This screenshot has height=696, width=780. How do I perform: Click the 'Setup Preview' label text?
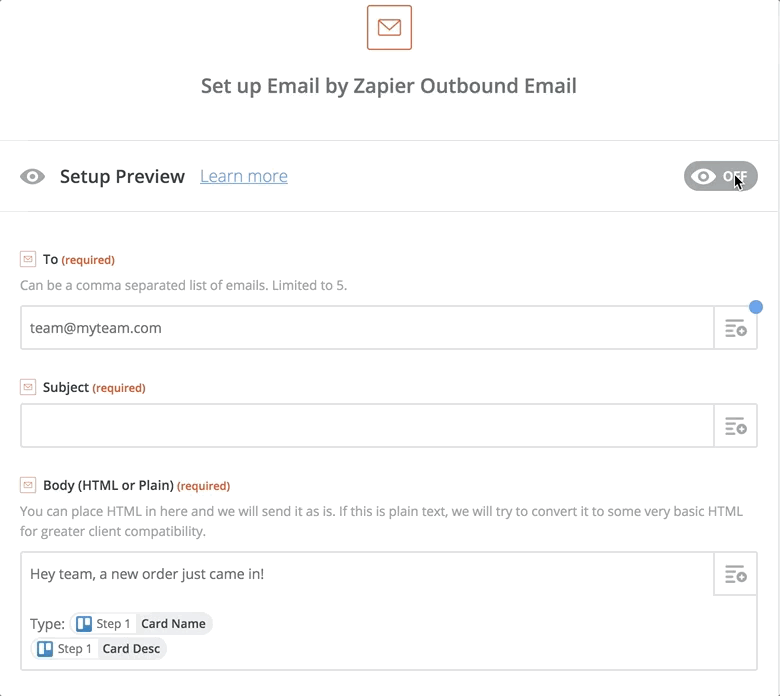pos(122,177)
